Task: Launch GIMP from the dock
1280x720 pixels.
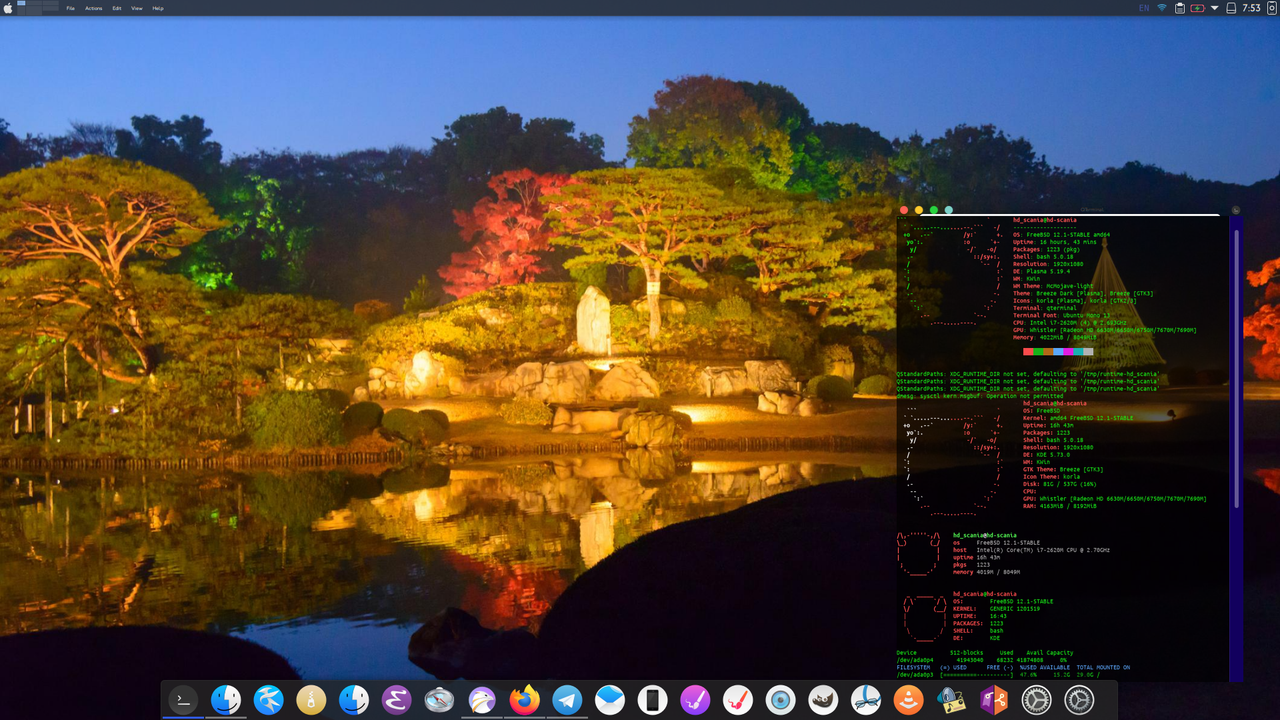Action: (823, 700)
